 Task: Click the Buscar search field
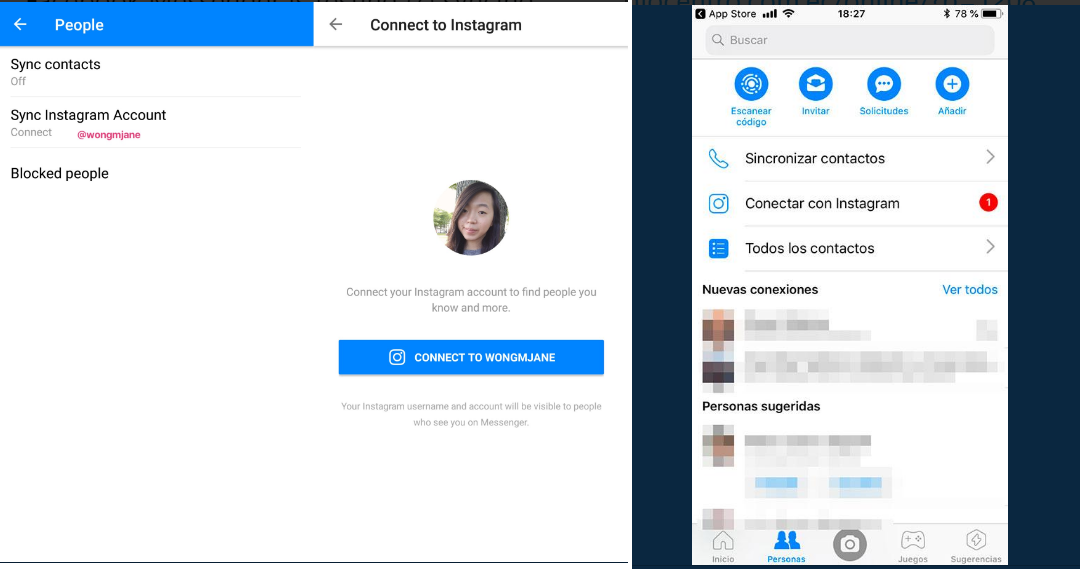(x=849, y=40)
